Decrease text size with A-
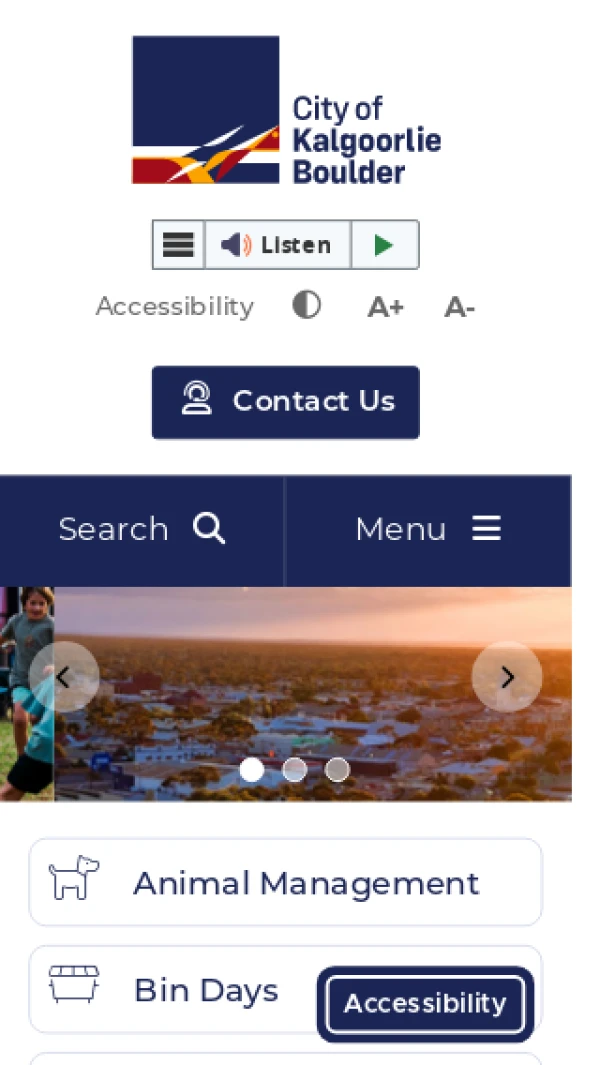Image resolution: width=600 pixels, height=1065 pixels. [x=459, y=308]
